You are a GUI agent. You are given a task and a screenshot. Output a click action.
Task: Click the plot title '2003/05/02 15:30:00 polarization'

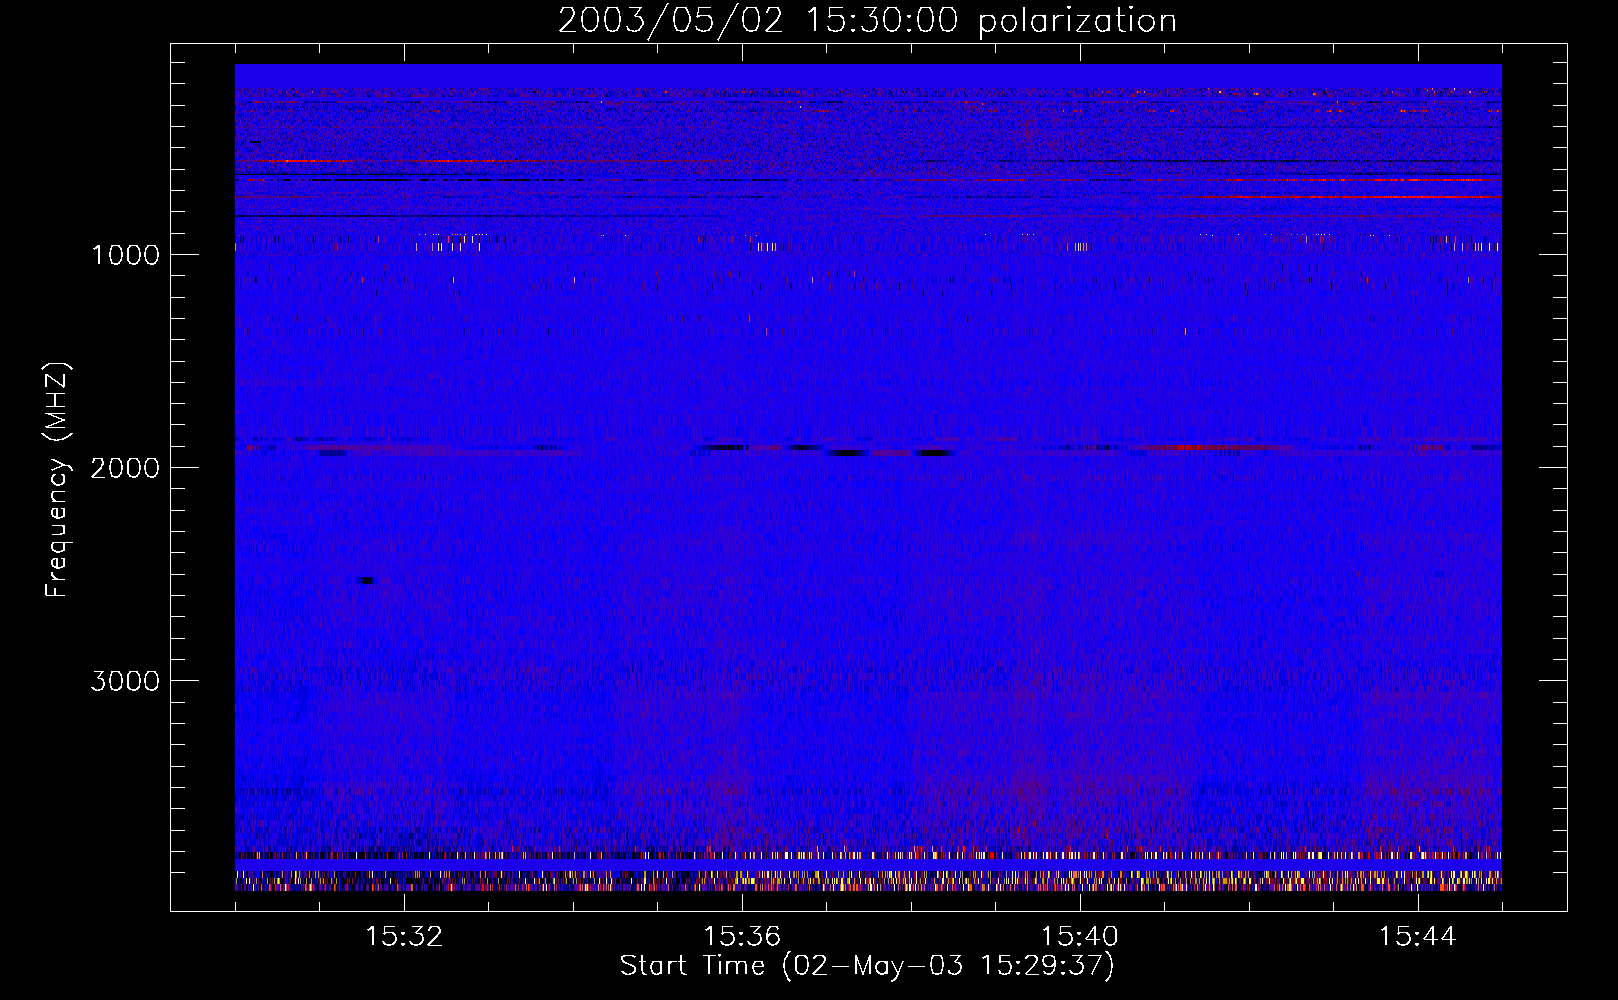pos(867,21)
